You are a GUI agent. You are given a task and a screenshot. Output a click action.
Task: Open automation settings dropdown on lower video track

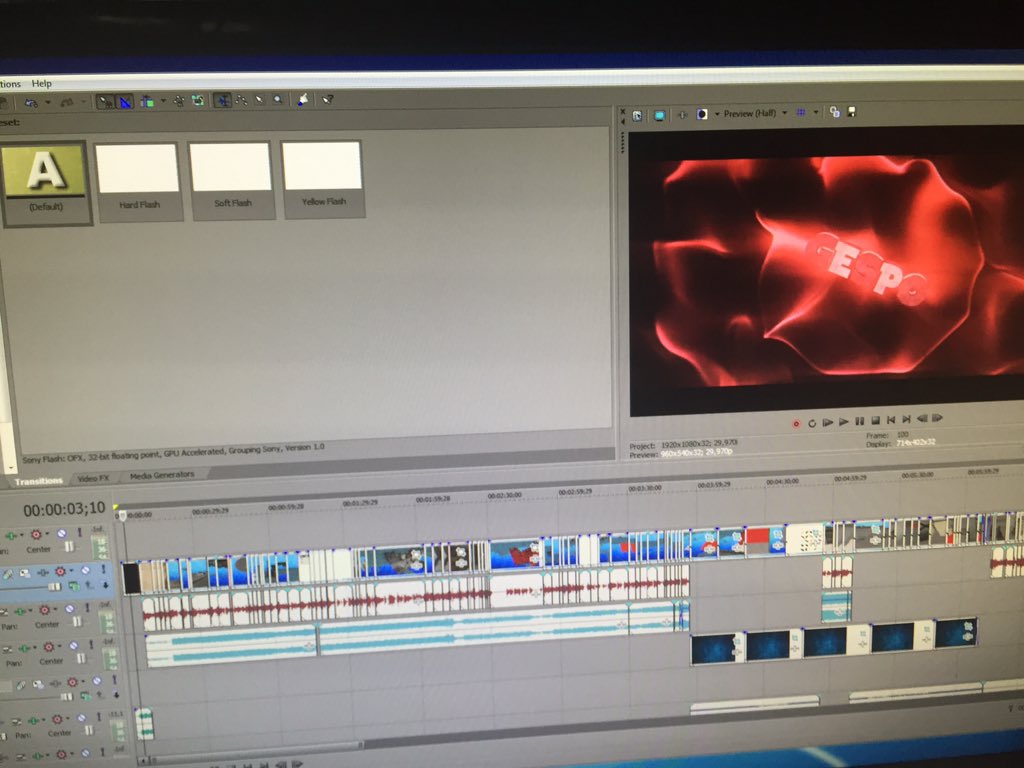coord(83,681)
